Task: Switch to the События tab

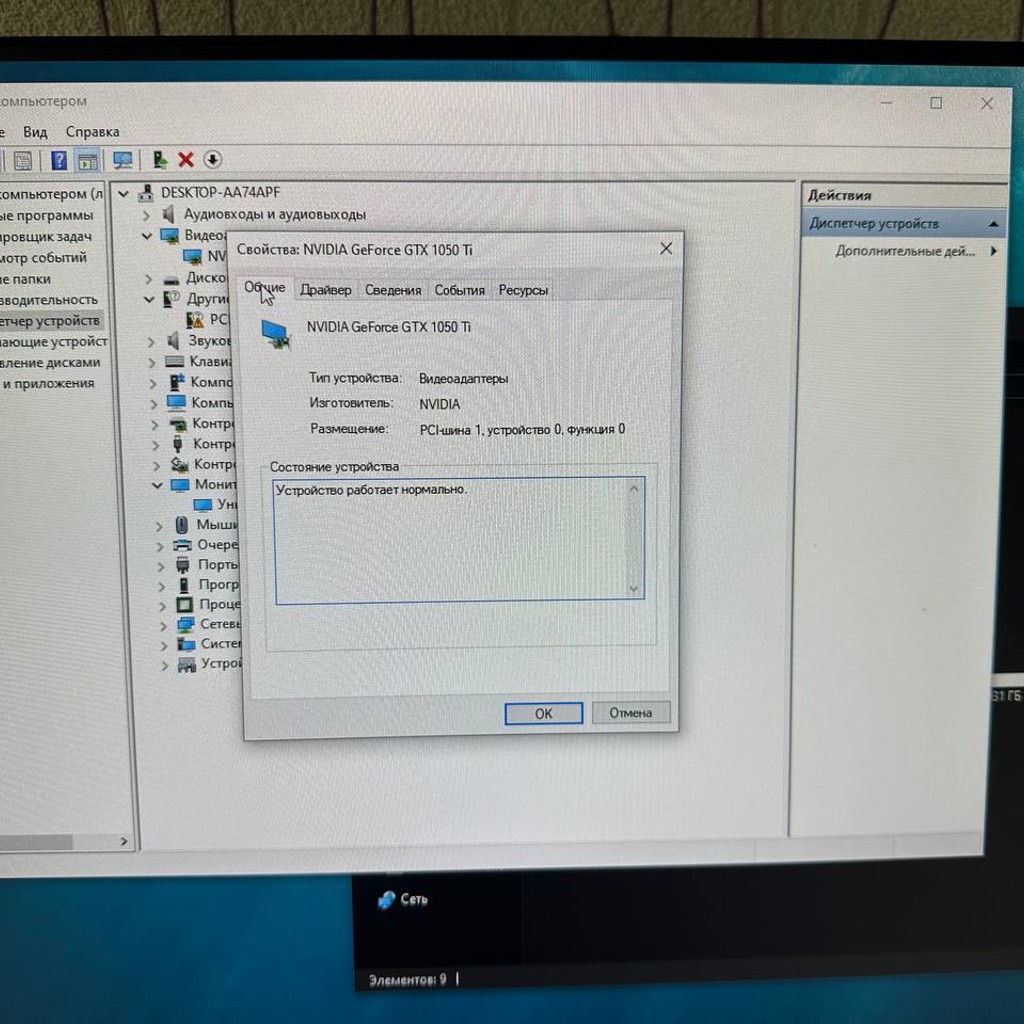Action: (x=460, y=290)
